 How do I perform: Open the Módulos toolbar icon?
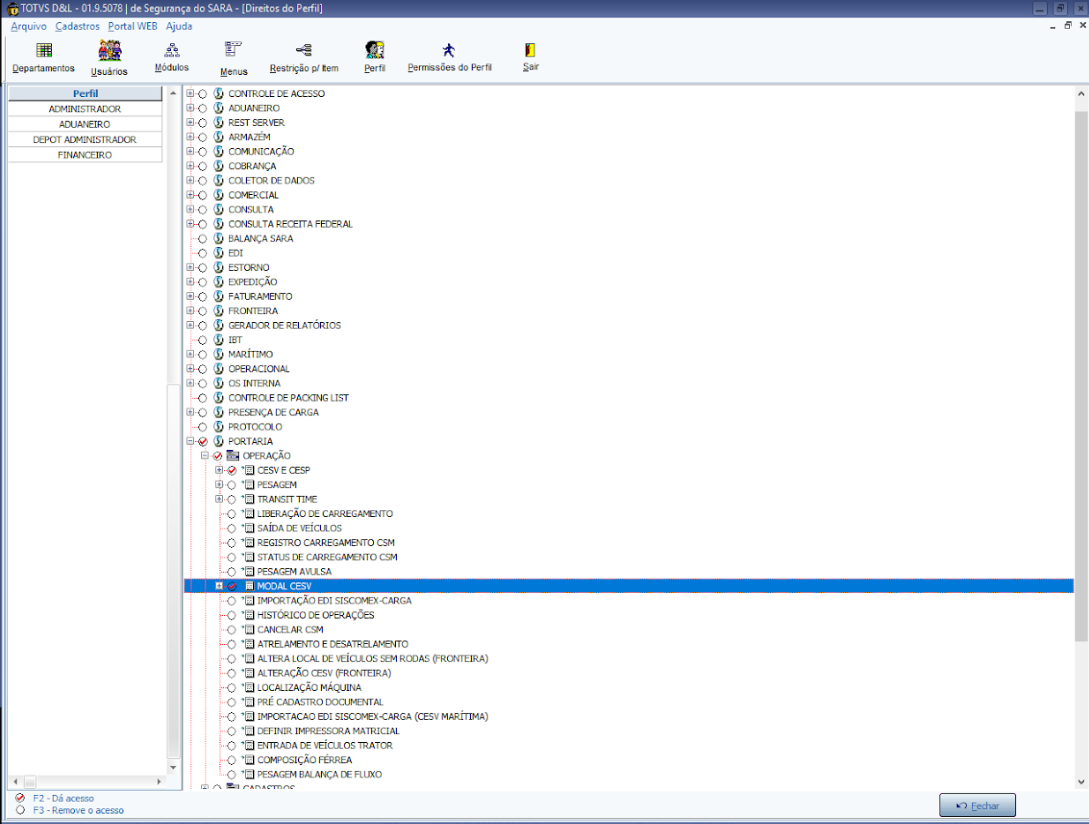[x=172, y=50]
